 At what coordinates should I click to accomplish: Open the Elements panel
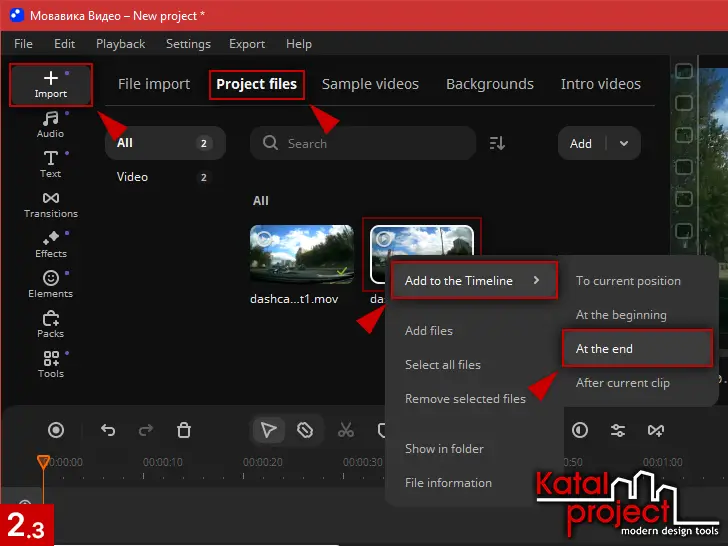(51, 284)
